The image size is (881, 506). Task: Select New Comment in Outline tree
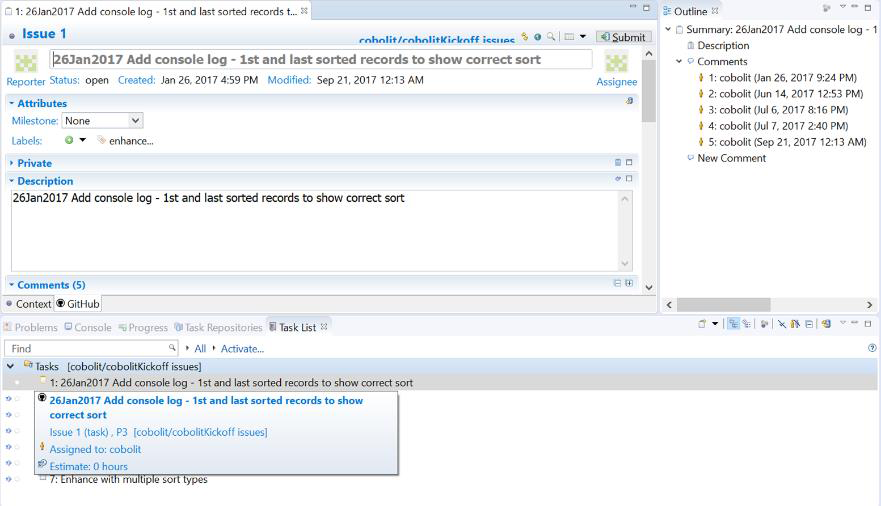point(732,158)
